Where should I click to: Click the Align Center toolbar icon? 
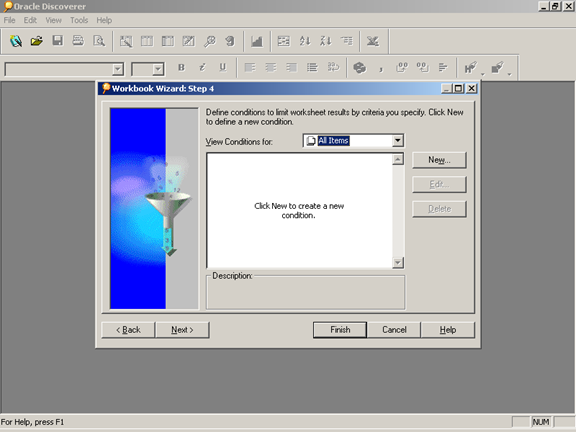coord(271,68)
